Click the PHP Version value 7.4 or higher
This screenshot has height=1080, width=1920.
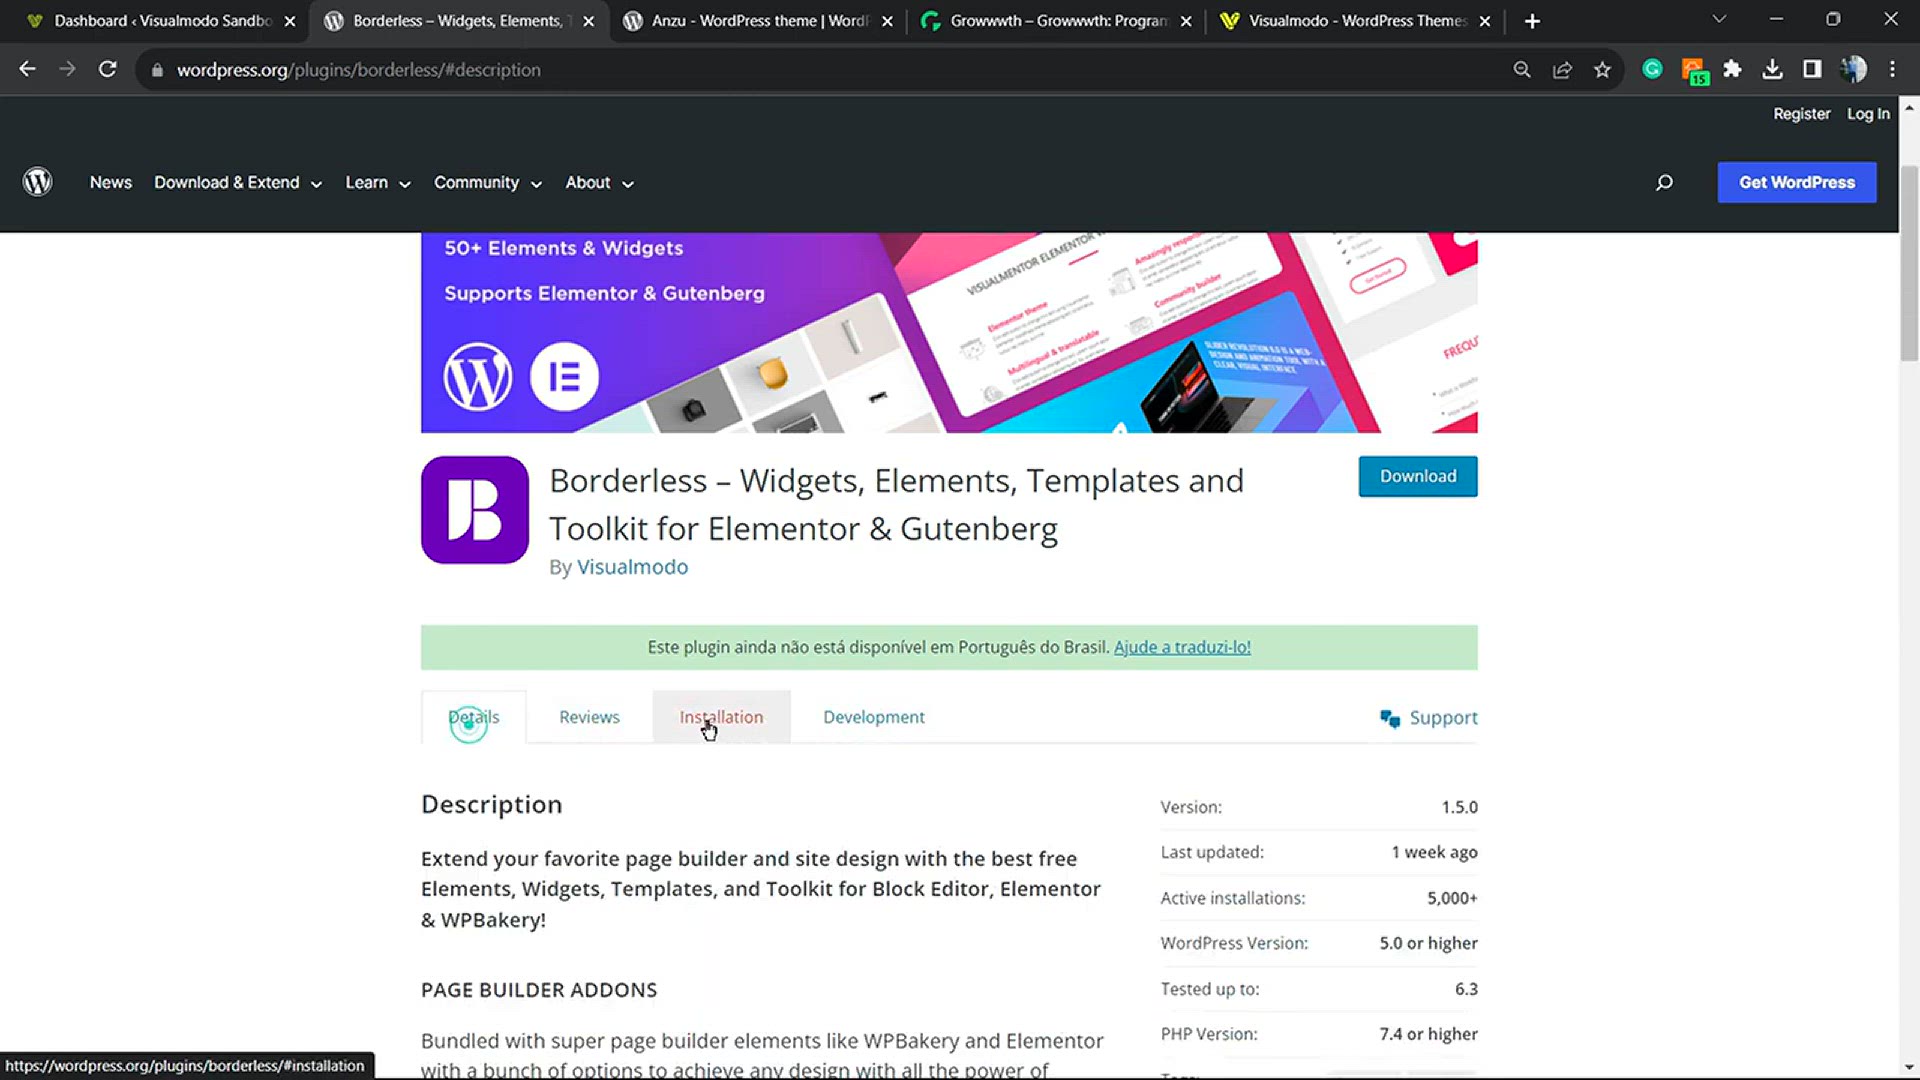[x=1428, y=1034]
